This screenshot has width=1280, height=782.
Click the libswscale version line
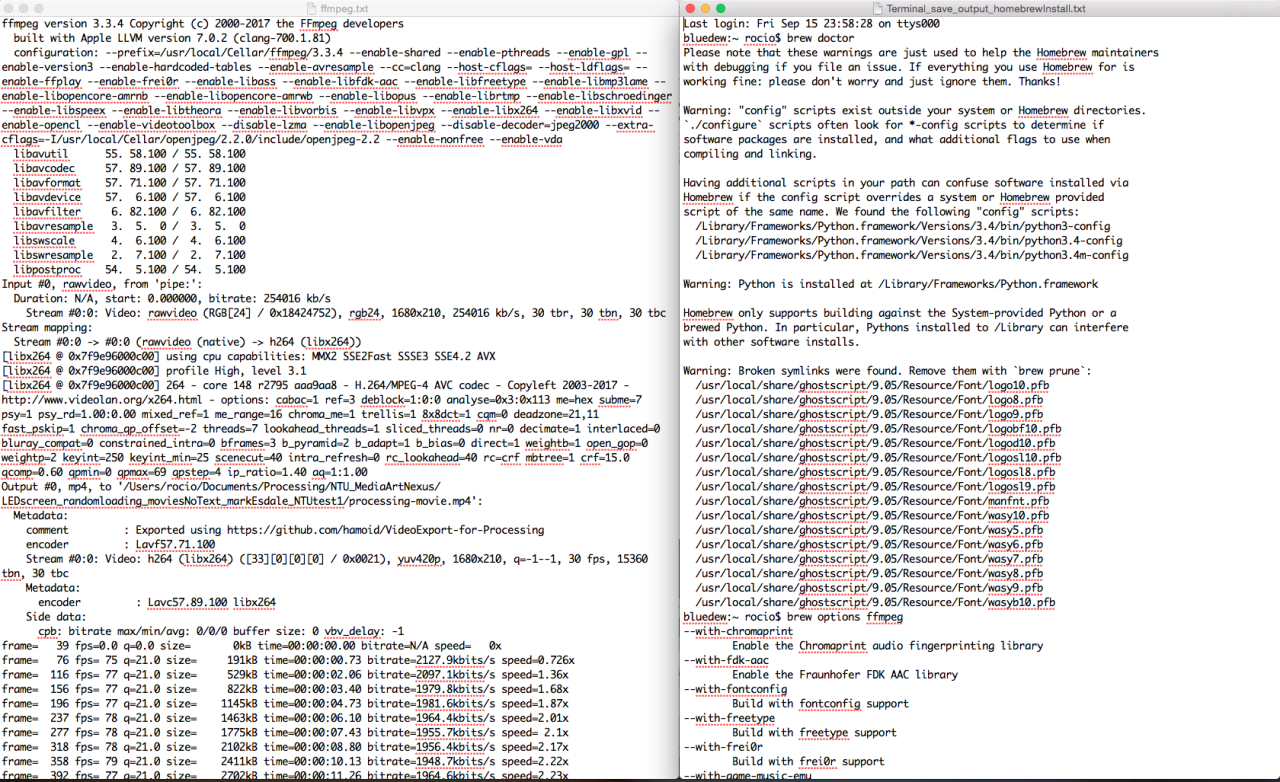[129, 240]
